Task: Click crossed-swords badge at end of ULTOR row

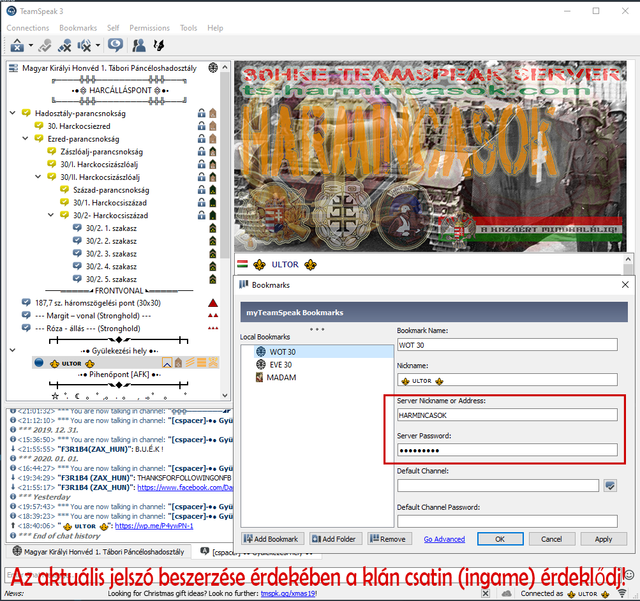Action: click(x=213, y=363)
